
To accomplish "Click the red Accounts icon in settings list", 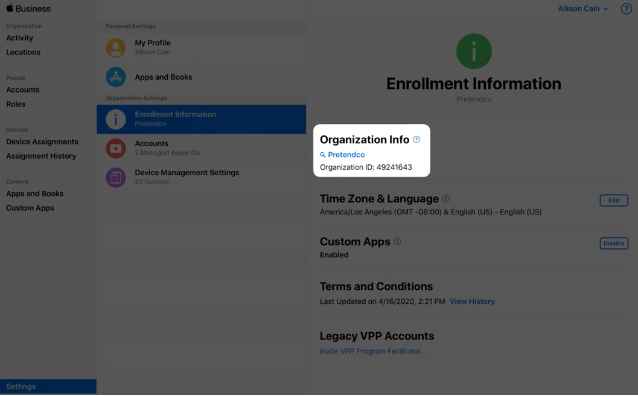I will [x=116, y=148].
